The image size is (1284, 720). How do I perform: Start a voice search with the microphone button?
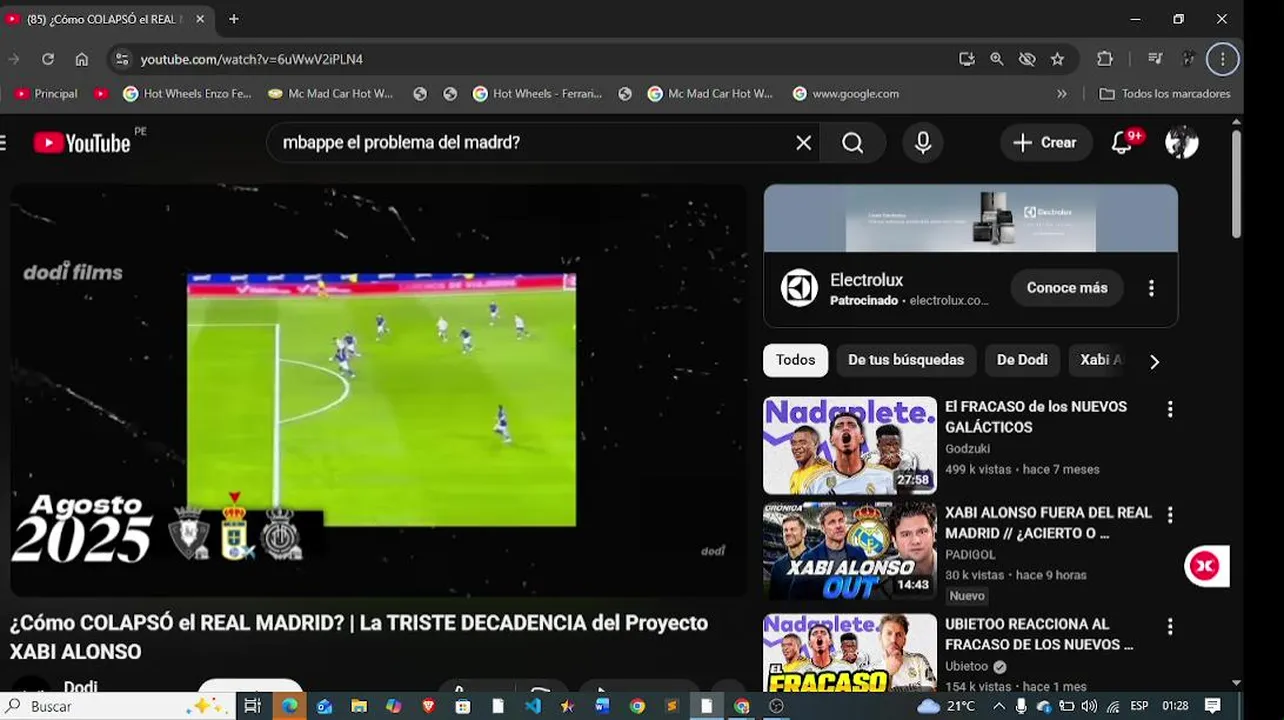coord(923,143)
